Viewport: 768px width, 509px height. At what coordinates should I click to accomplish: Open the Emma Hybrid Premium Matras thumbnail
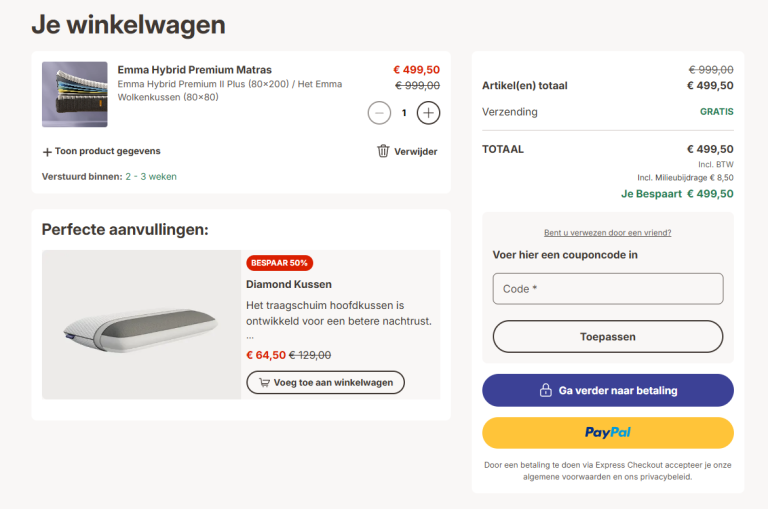(x=74, y=94)
